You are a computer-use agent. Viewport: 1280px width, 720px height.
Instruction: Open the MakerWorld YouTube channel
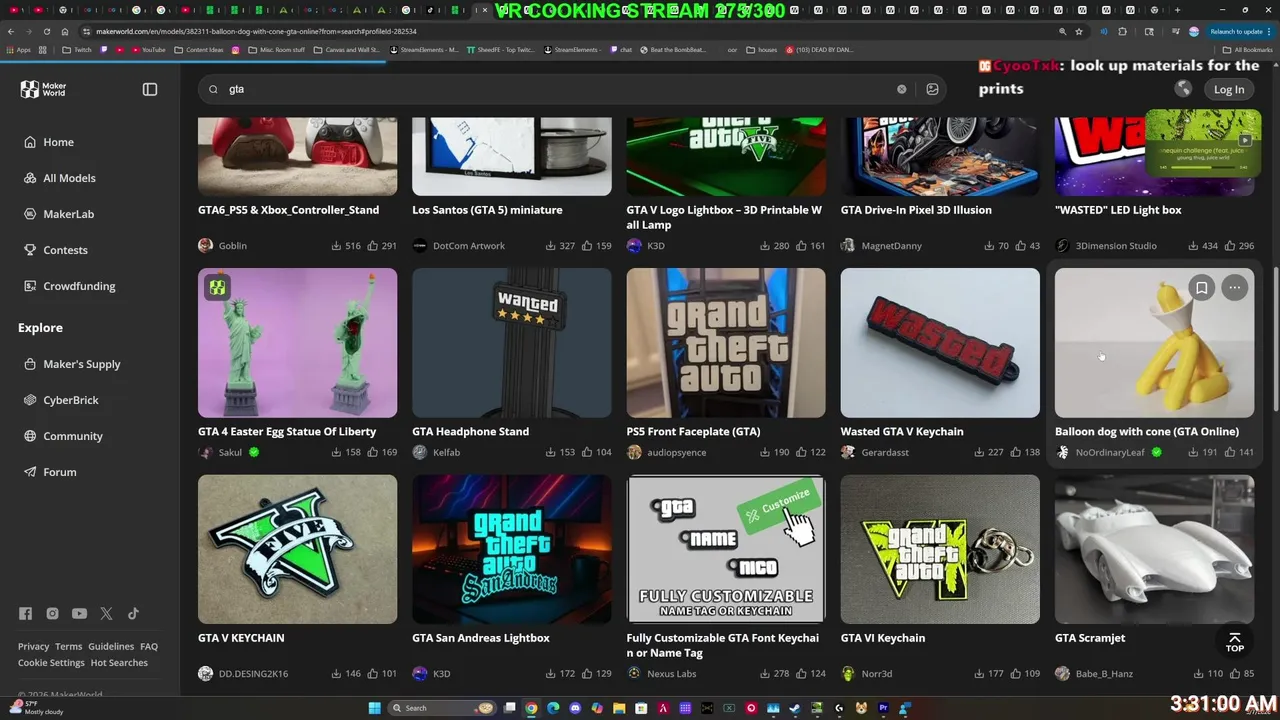click(79, 614)
